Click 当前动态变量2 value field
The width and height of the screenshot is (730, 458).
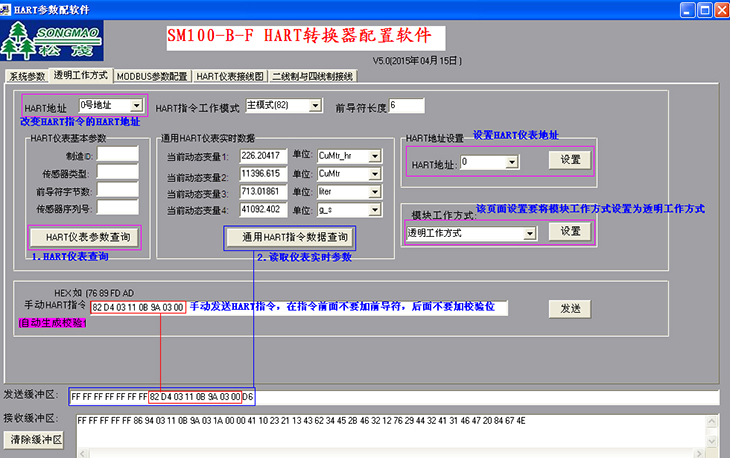coord(264,174)
